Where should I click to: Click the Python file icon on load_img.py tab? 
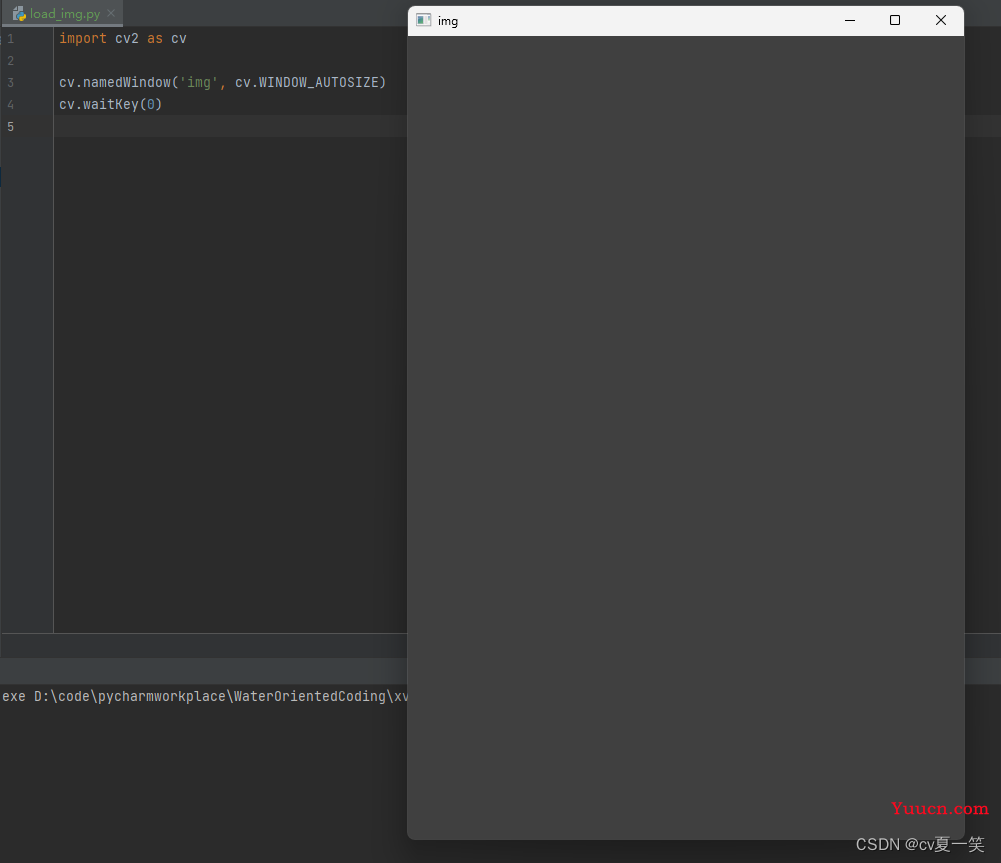pyautogui.click(x=19, y=13)
